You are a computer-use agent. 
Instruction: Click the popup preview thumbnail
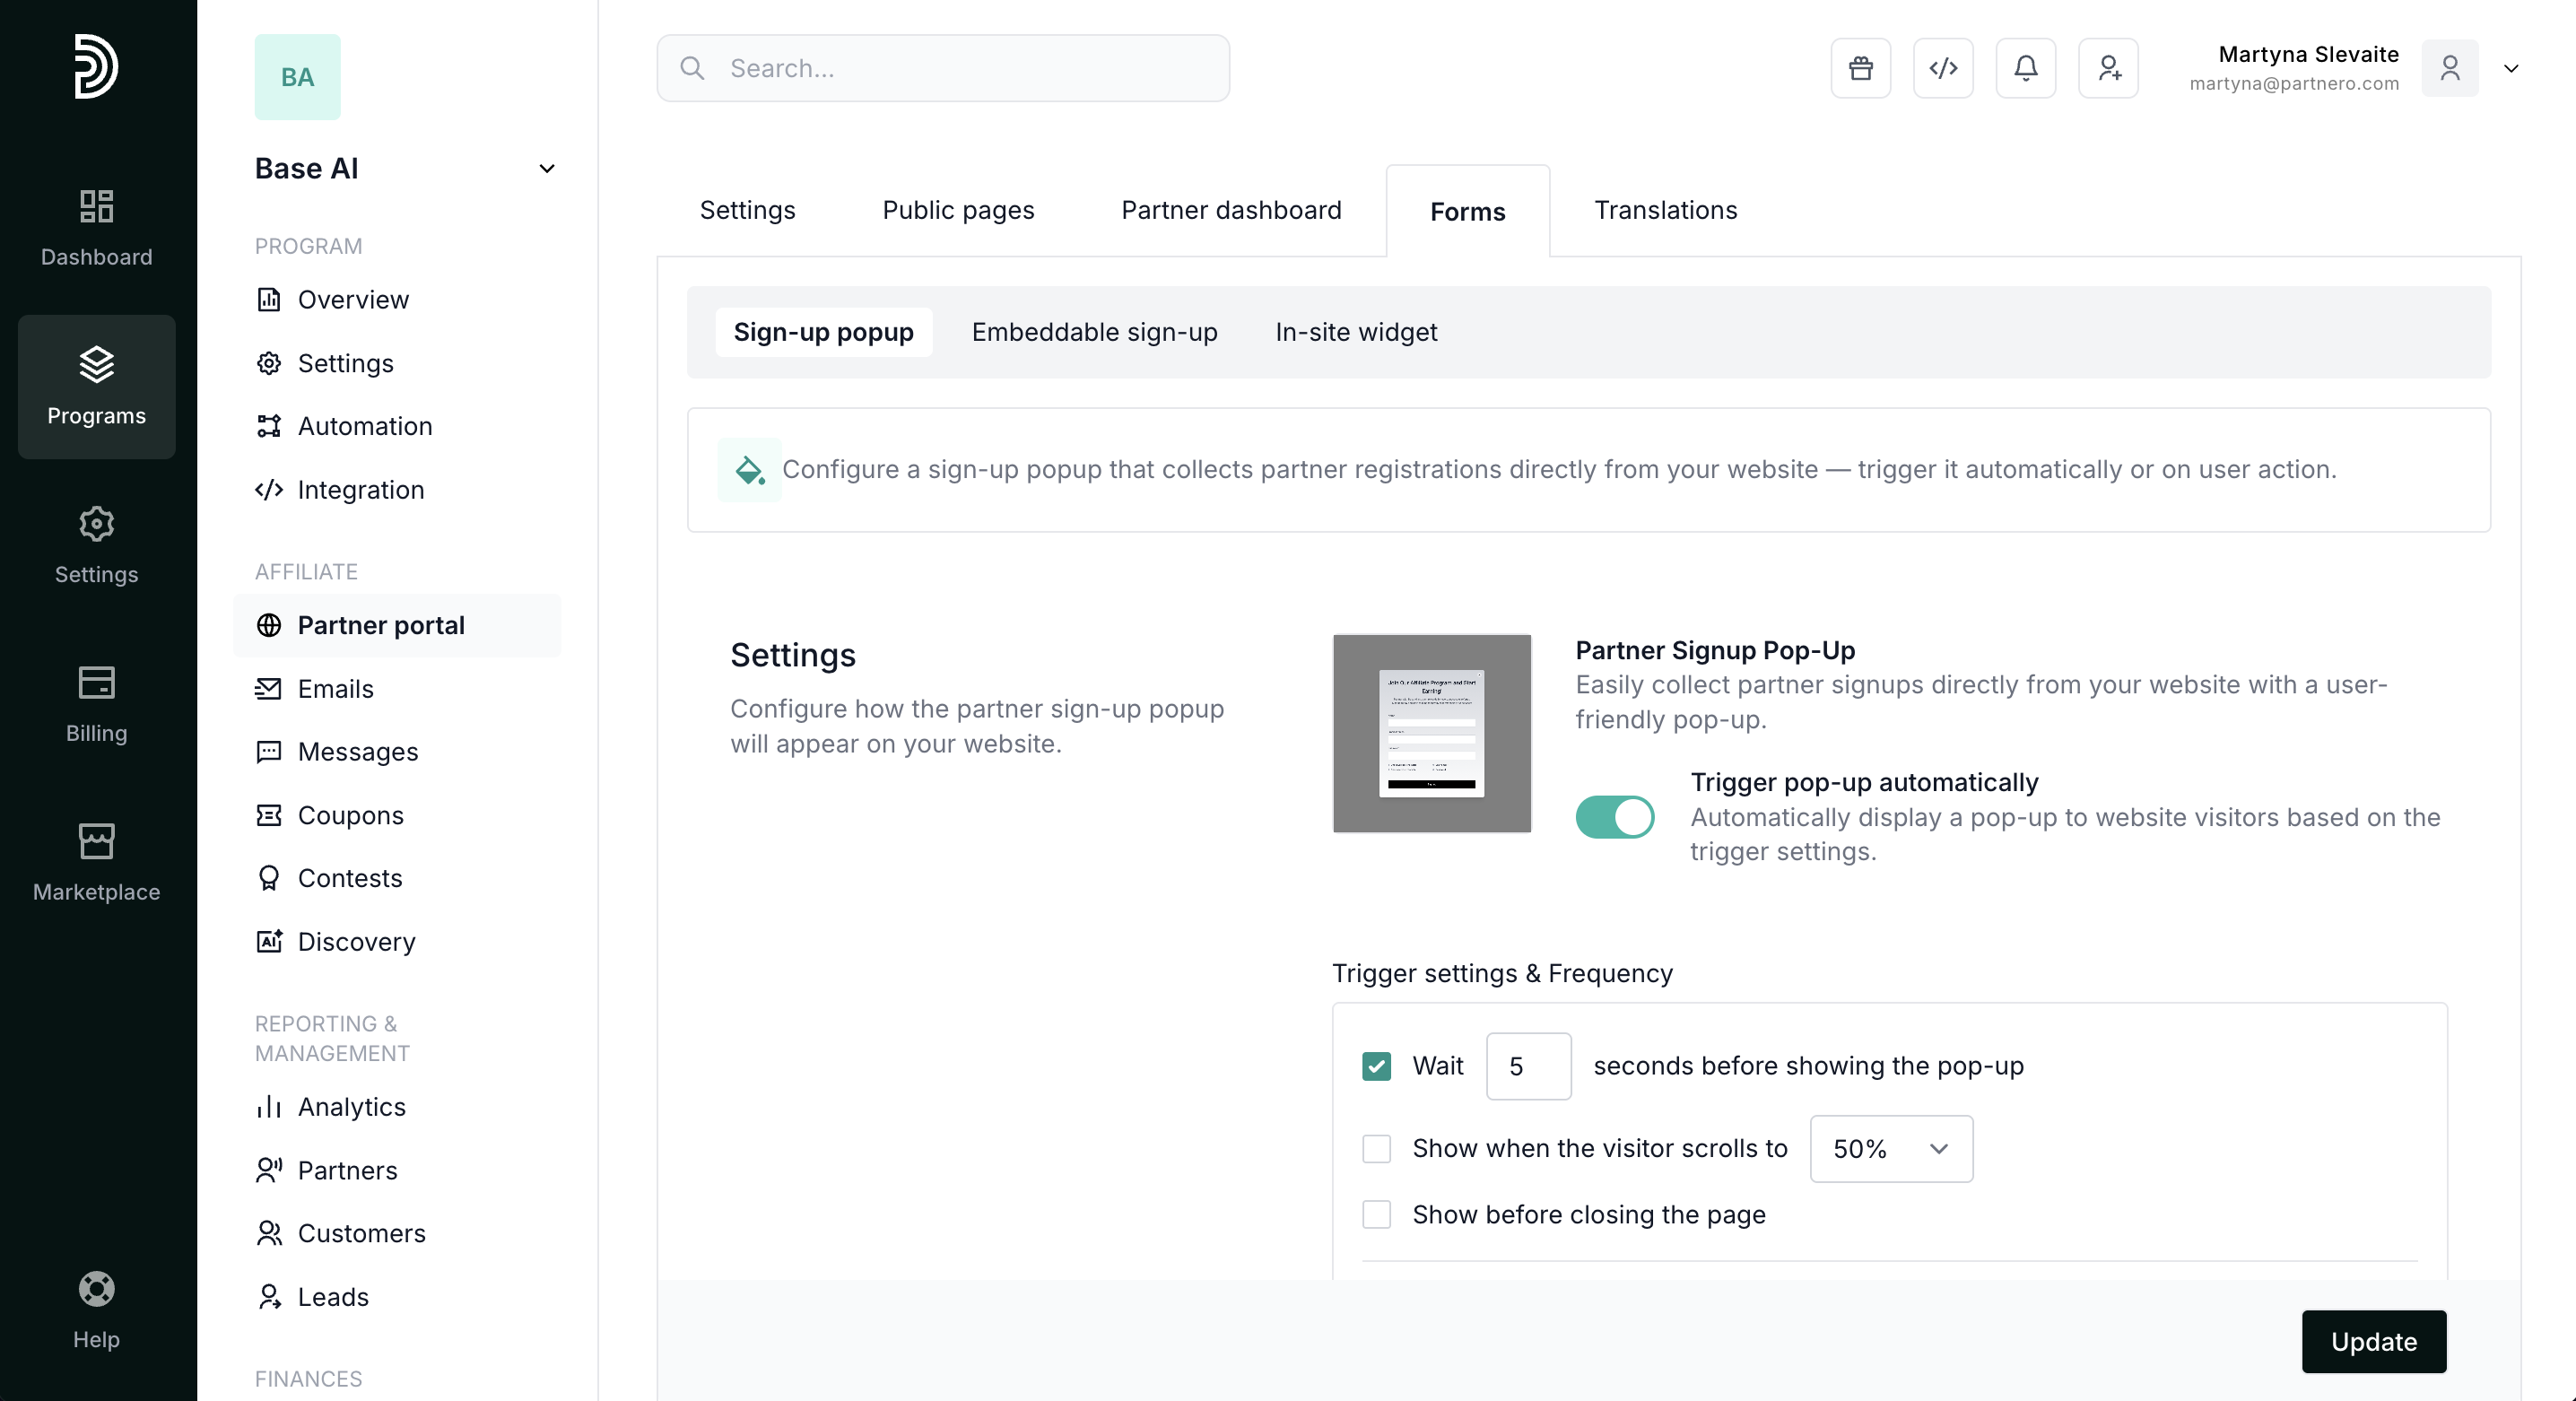point(1431,733)
